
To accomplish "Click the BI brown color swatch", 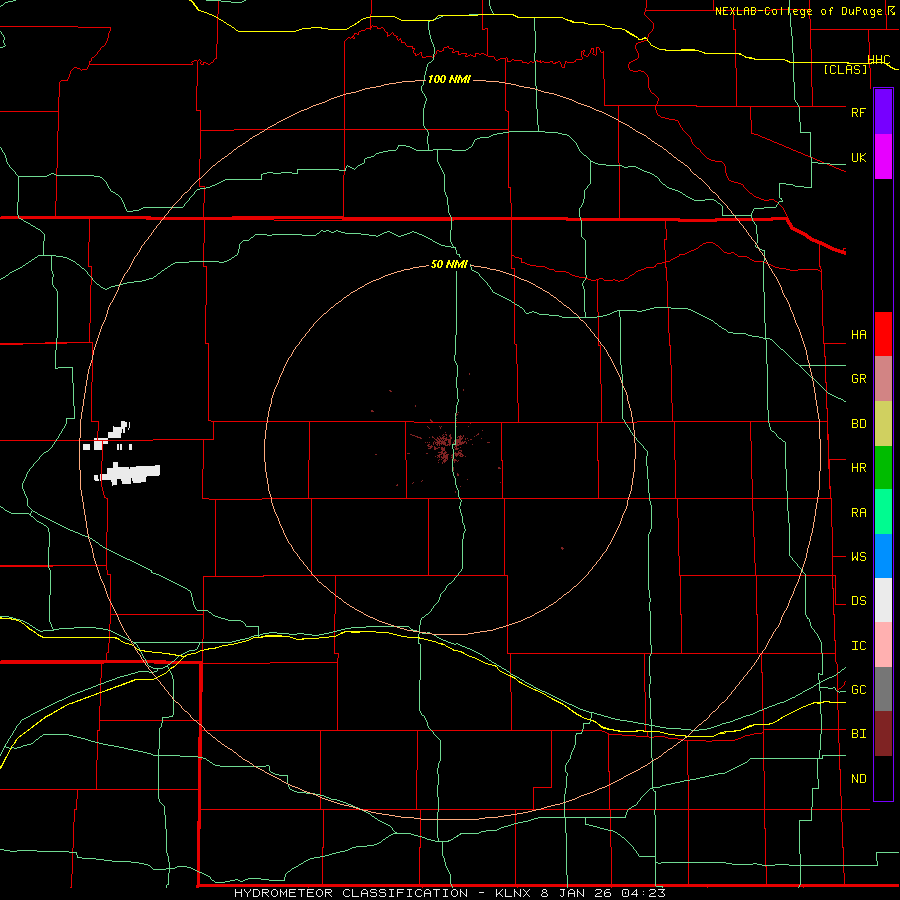I will tap(883, 734).
